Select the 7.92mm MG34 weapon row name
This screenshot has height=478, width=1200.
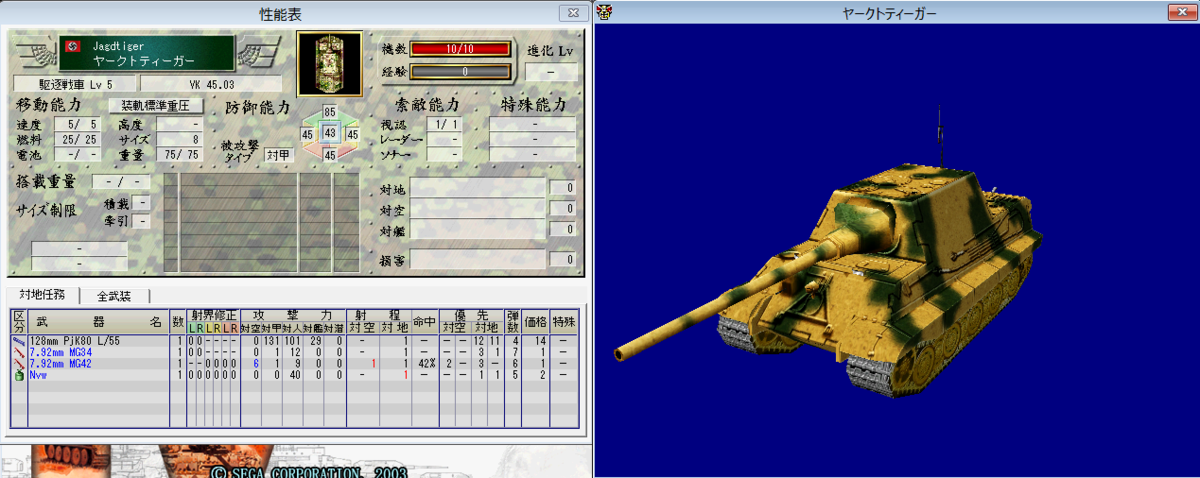pyautogui.click(x=62, y=352)
